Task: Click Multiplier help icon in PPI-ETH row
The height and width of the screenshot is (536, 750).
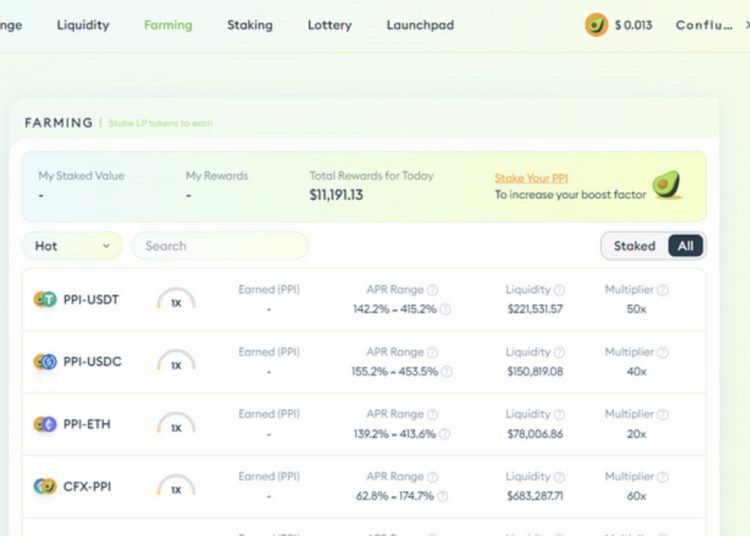Action: (663, 415)
